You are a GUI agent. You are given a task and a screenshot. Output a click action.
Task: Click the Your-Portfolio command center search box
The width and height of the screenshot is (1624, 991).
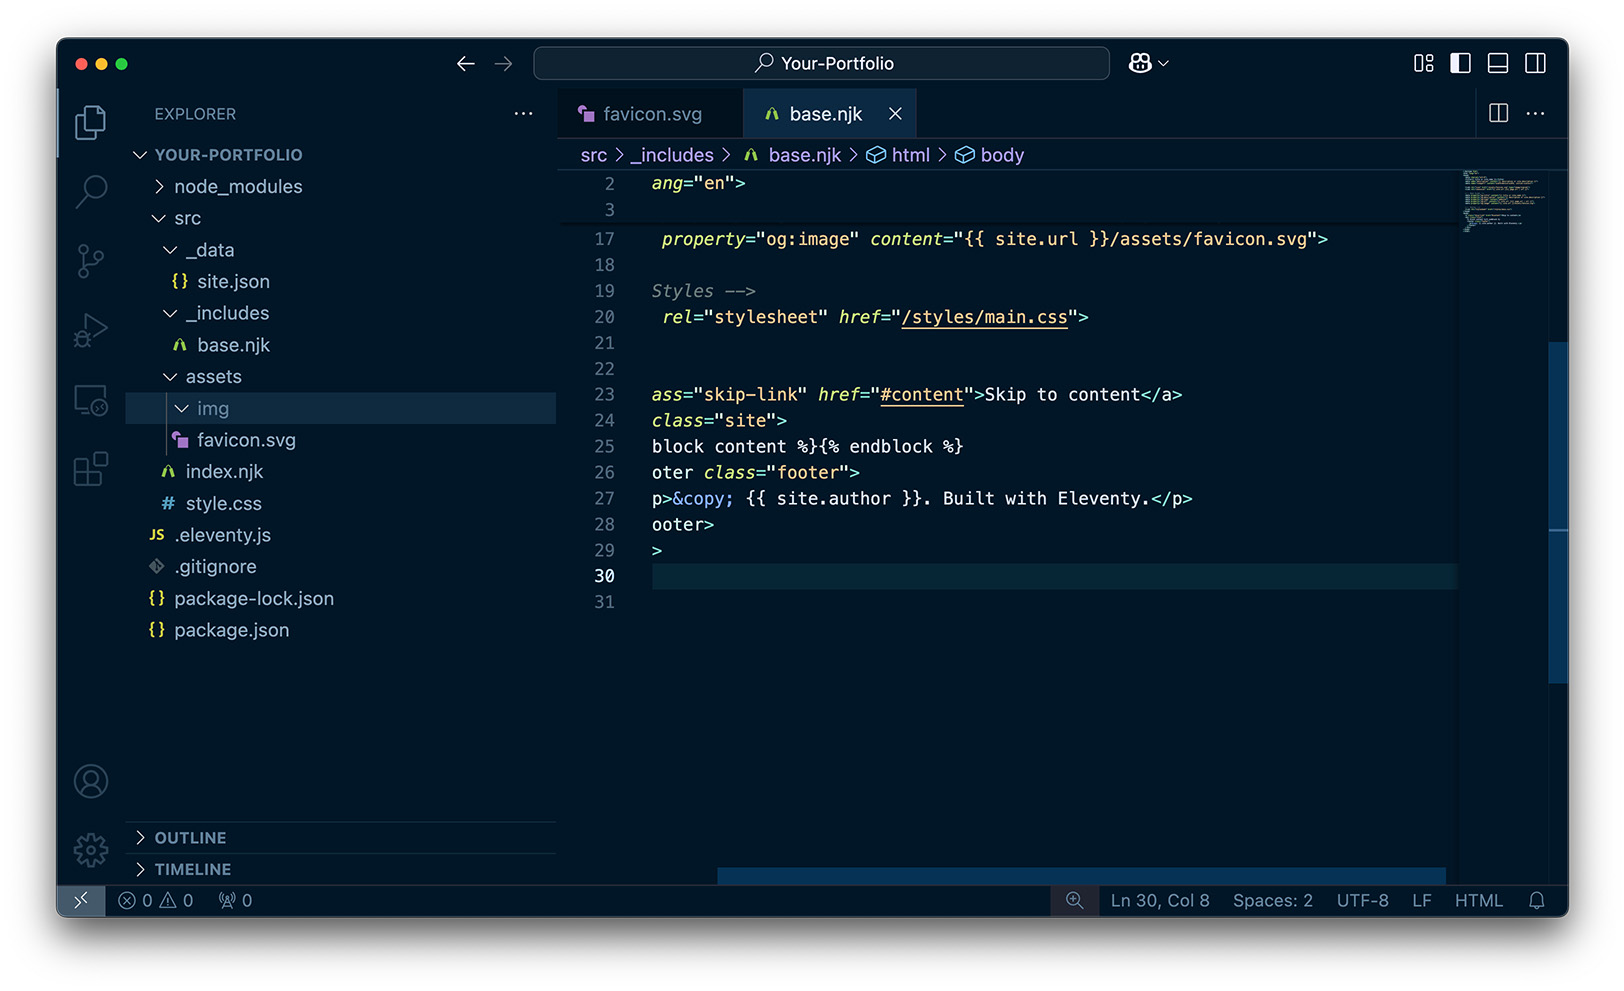tap(821, 63)
